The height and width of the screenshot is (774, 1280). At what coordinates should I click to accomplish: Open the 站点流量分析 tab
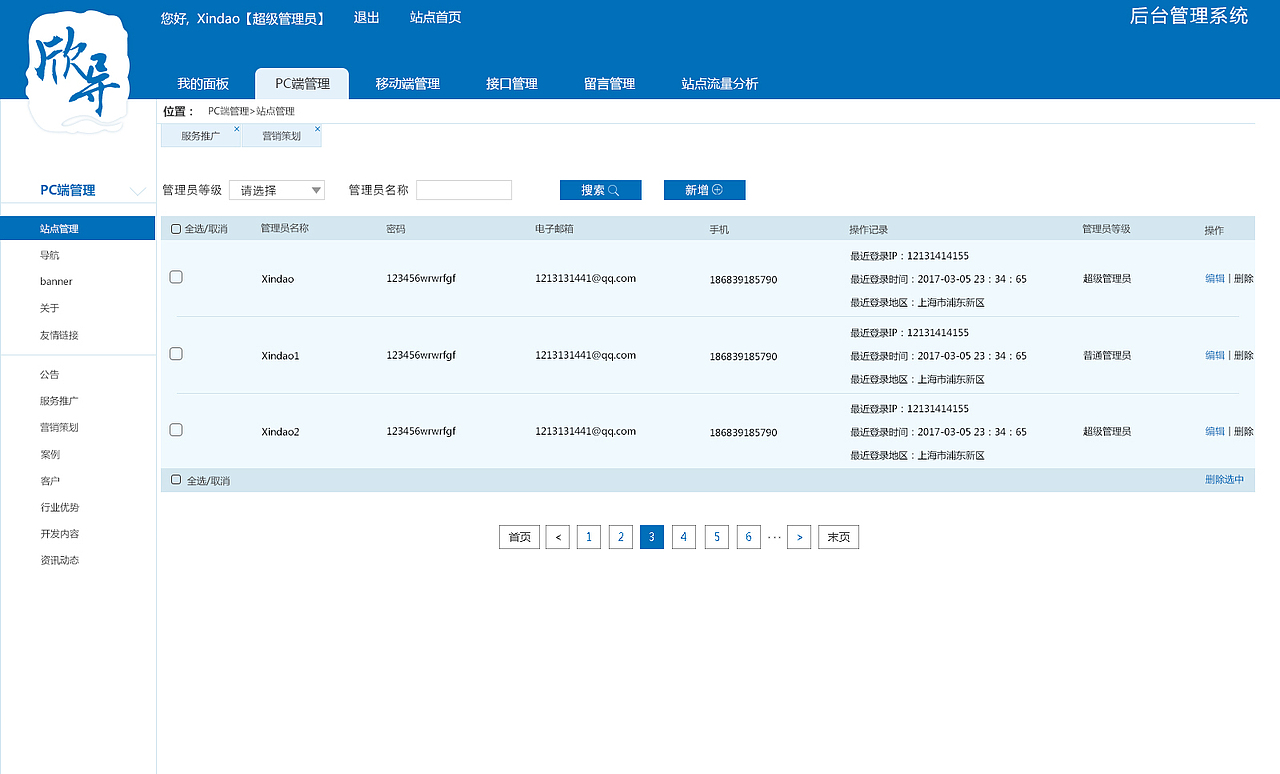(719, 84)
